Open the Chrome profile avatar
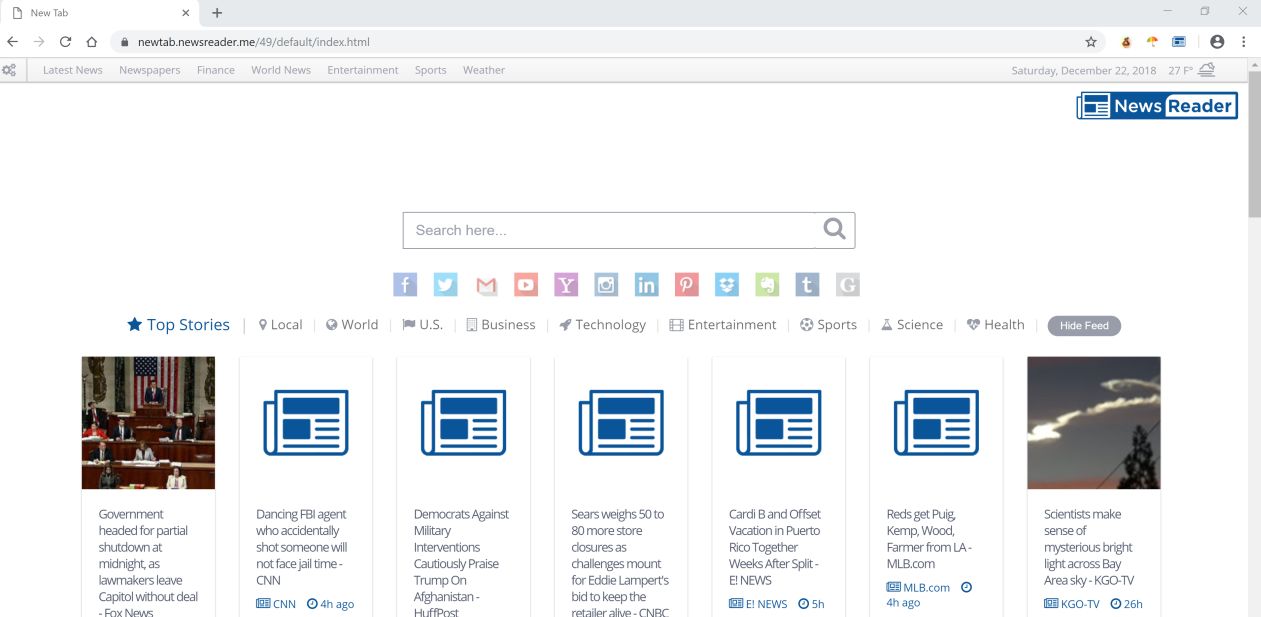The width and height of the screenshot is (1261, 617). click(x=1217, y=42)
